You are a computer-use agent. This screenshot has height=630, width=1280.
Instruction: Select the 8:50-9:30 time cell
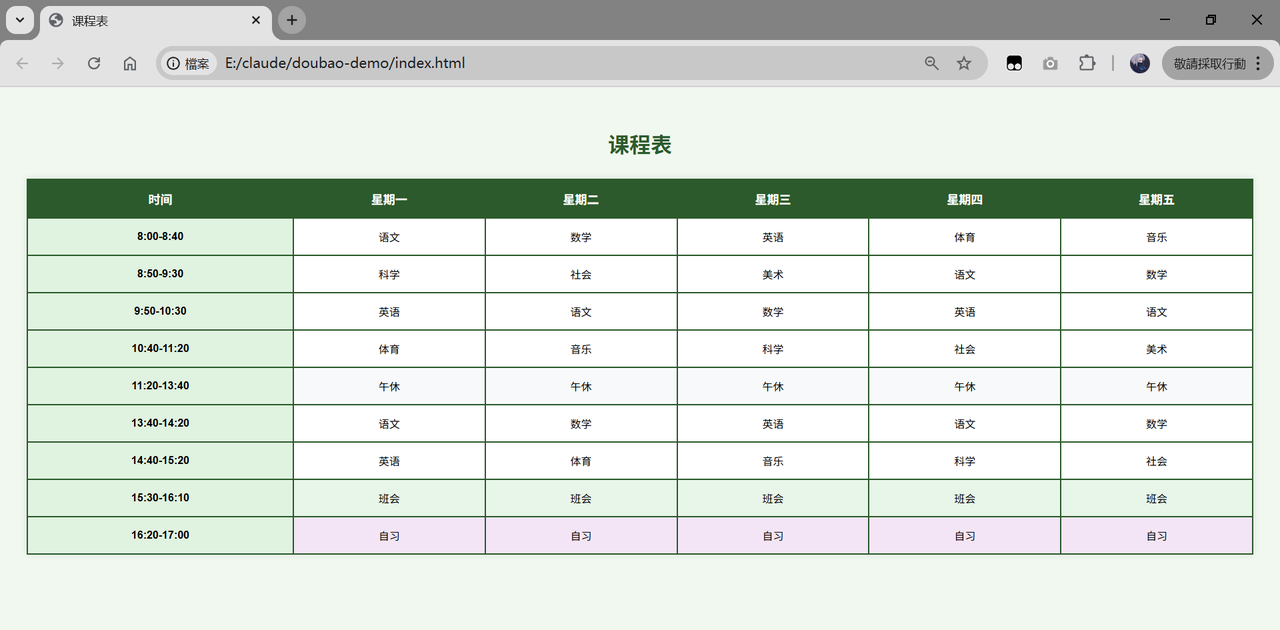tap(160, 274)
